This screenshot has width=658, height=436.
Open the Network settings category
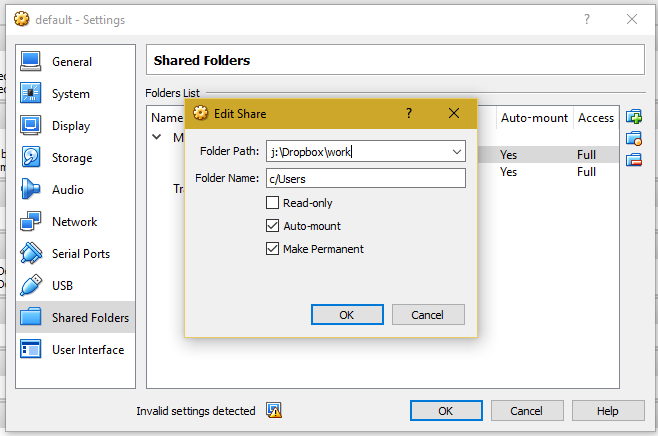click(x=74, y=222)
